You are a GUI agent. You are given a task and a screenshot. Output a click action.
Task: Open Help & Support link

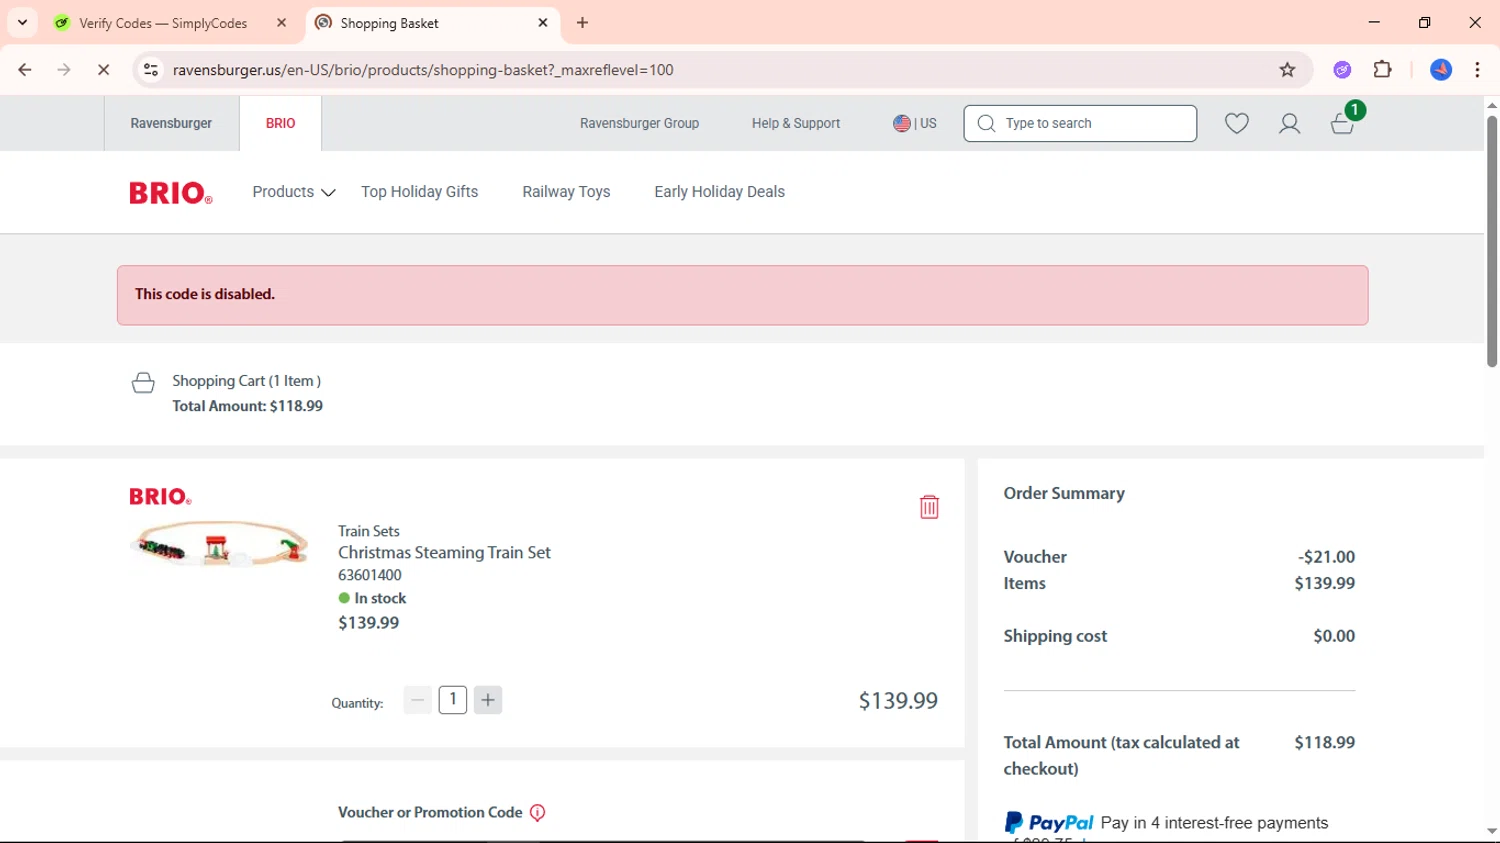coord(796,123)
